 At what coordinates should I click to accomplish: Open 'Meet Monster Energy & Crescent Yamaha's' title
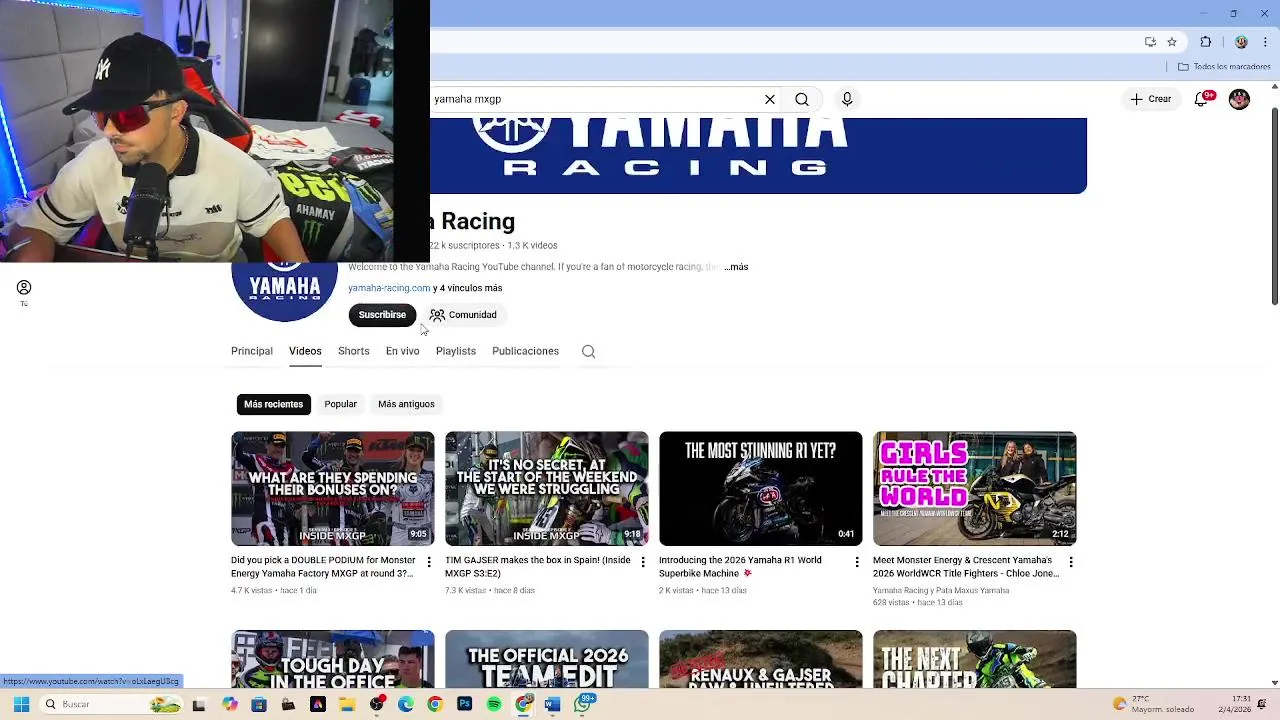[x=966, y=567]
